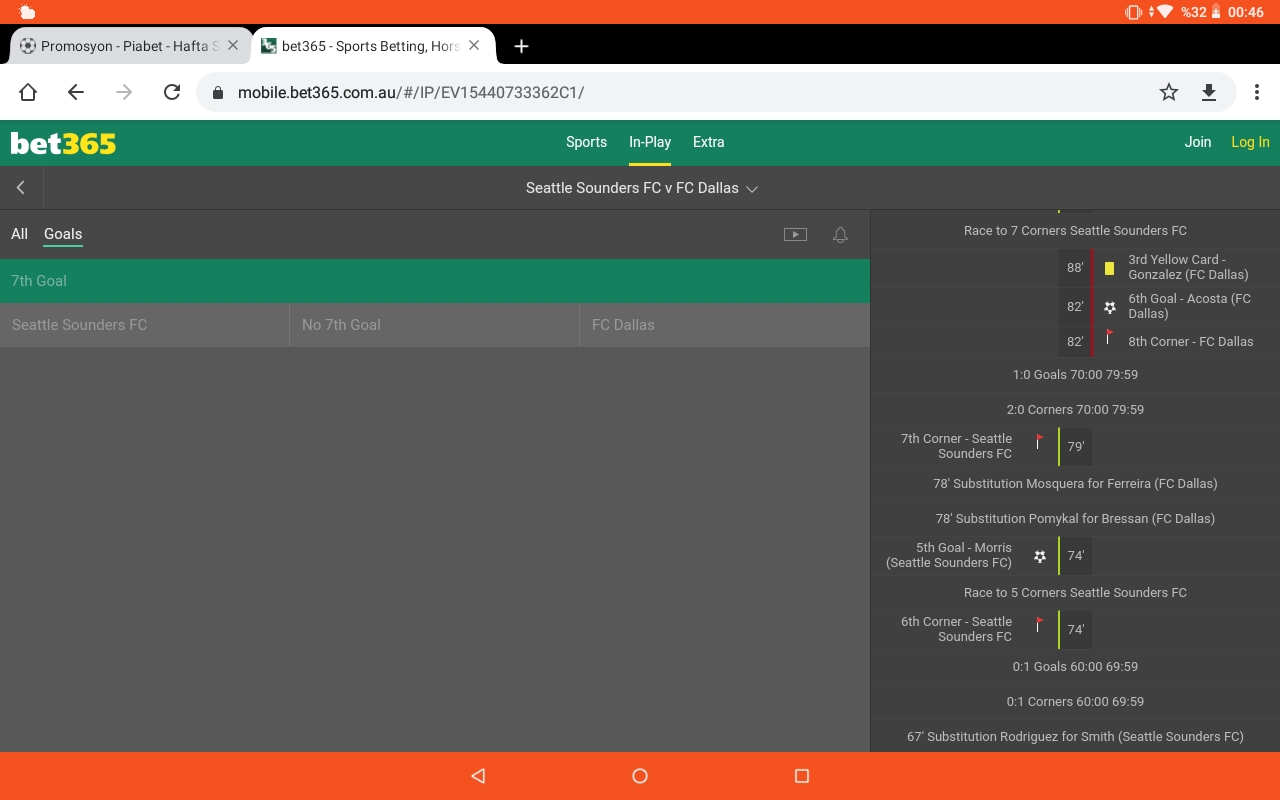The width and height of the screenshot is (1280, 800).
Task: Open the Extra menu item
Action: 708,142
